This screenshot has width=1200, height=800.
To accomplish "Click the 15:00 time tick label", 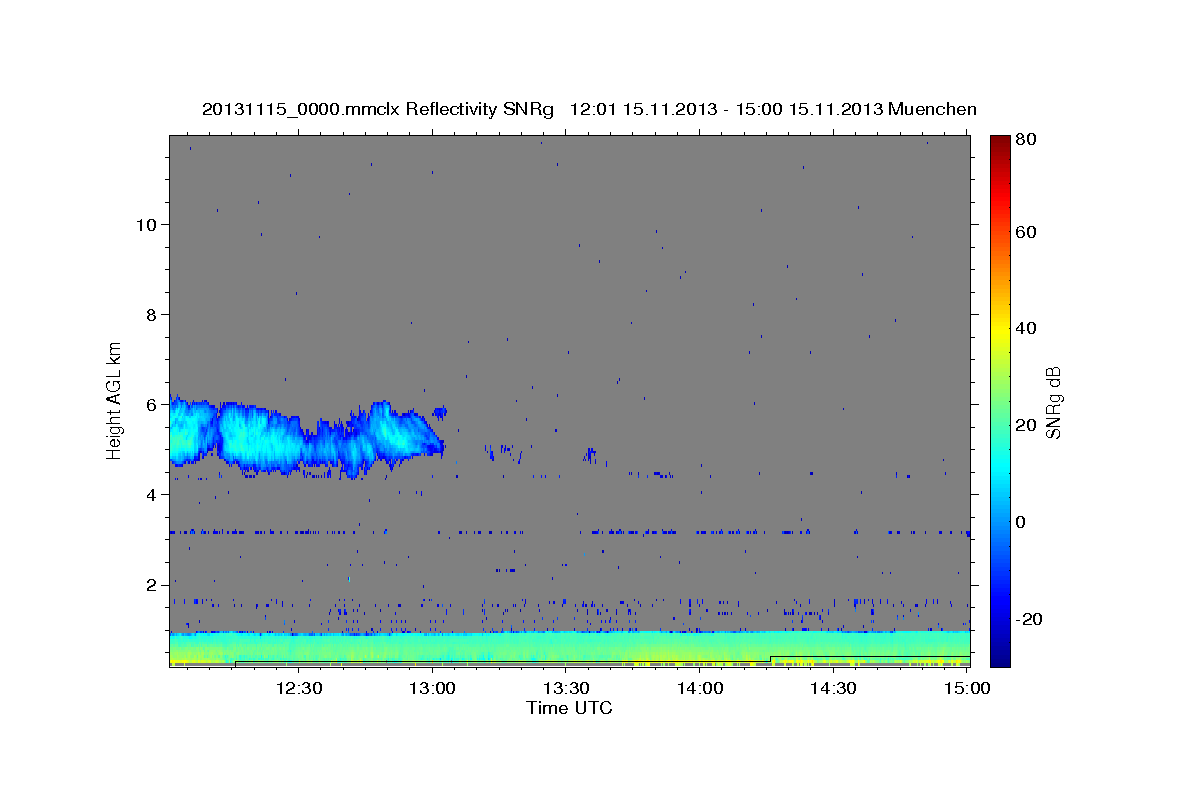I will tap(966, 688).
